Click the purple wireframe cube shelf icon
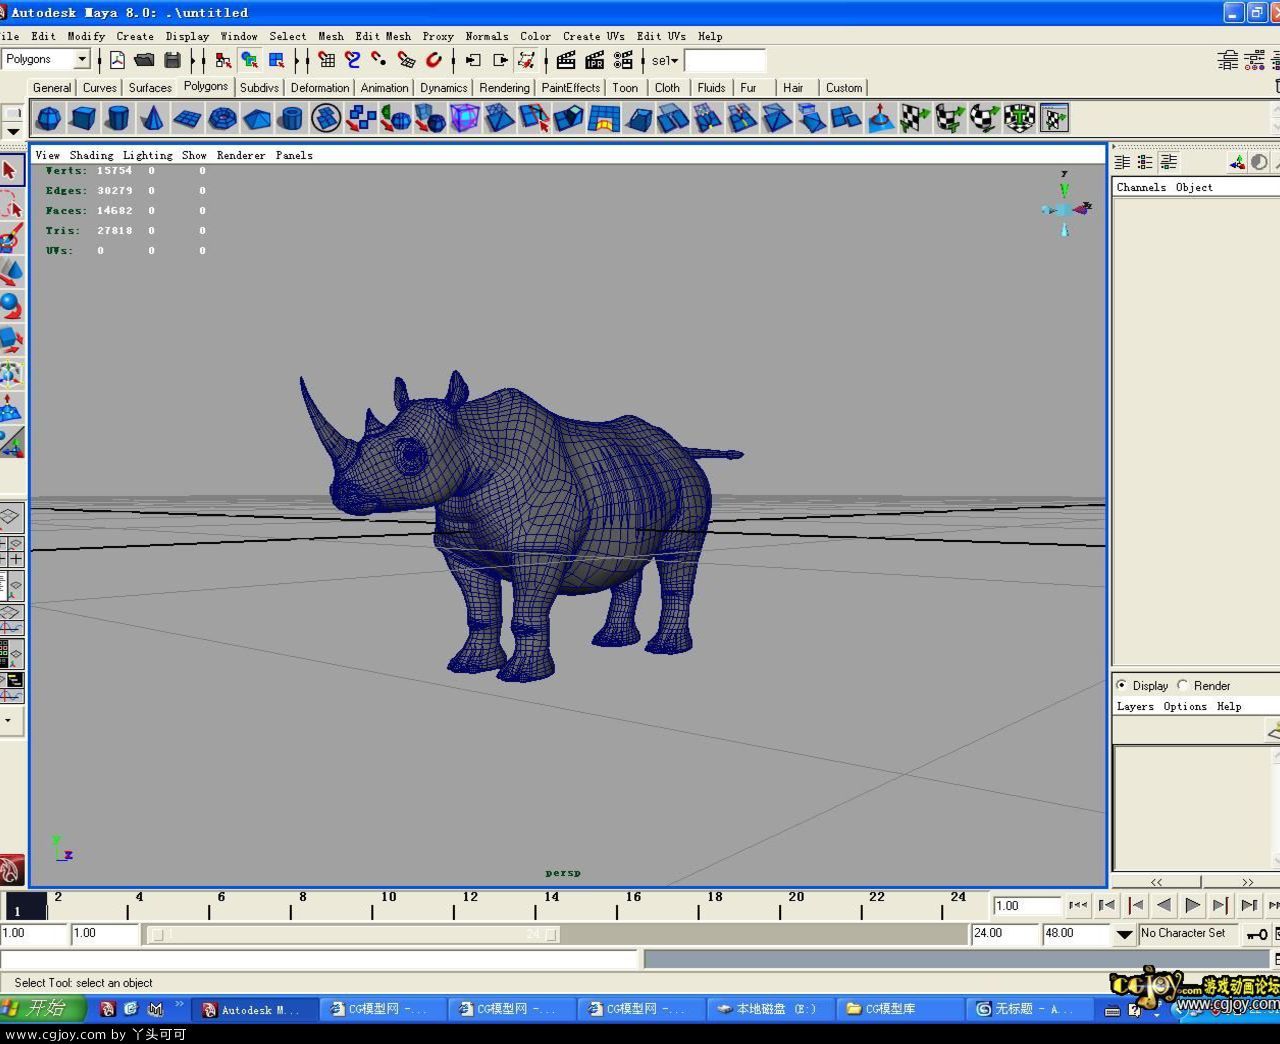1280x1044 pixels. pyautogui.click(x=465, y=119)
